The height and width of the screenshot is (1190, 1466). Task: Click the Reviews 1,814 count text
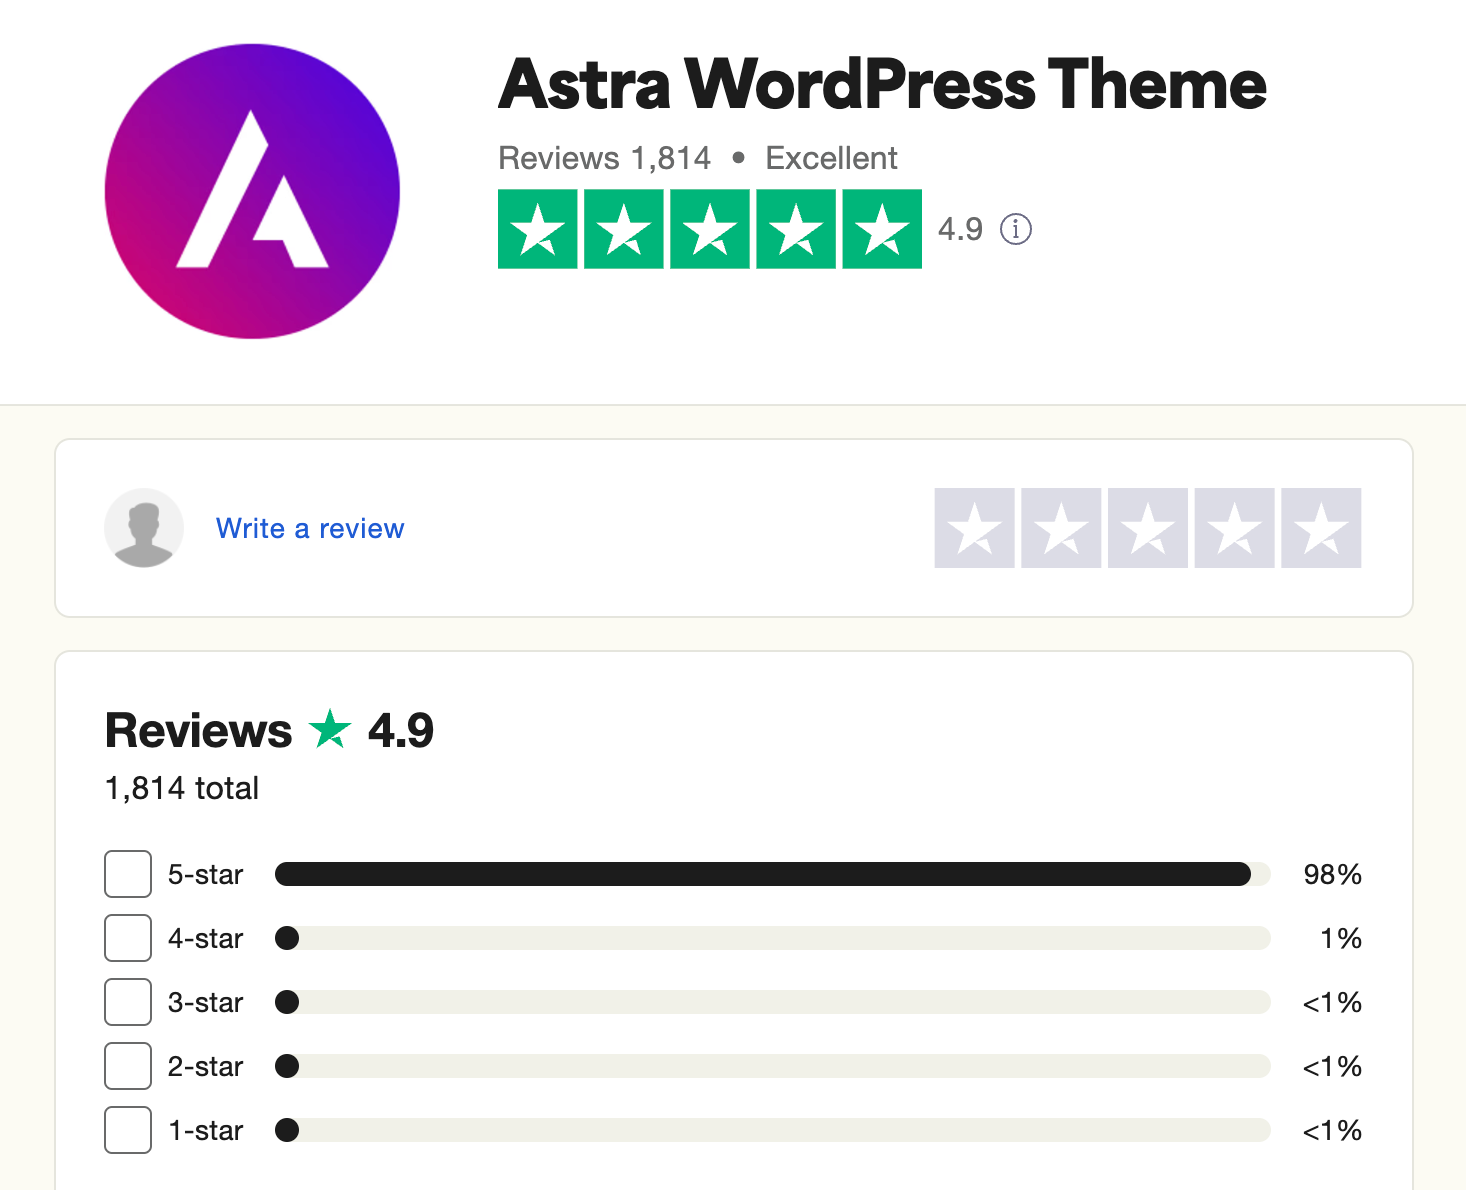[x=604, y=158]
